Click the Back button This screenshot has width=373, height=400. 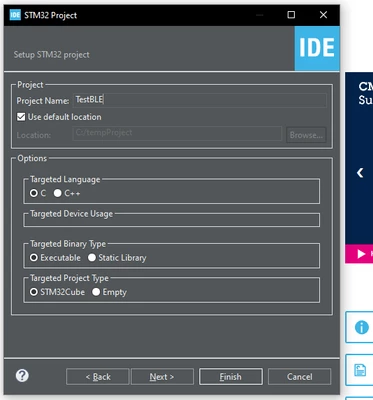coord(98,377)
